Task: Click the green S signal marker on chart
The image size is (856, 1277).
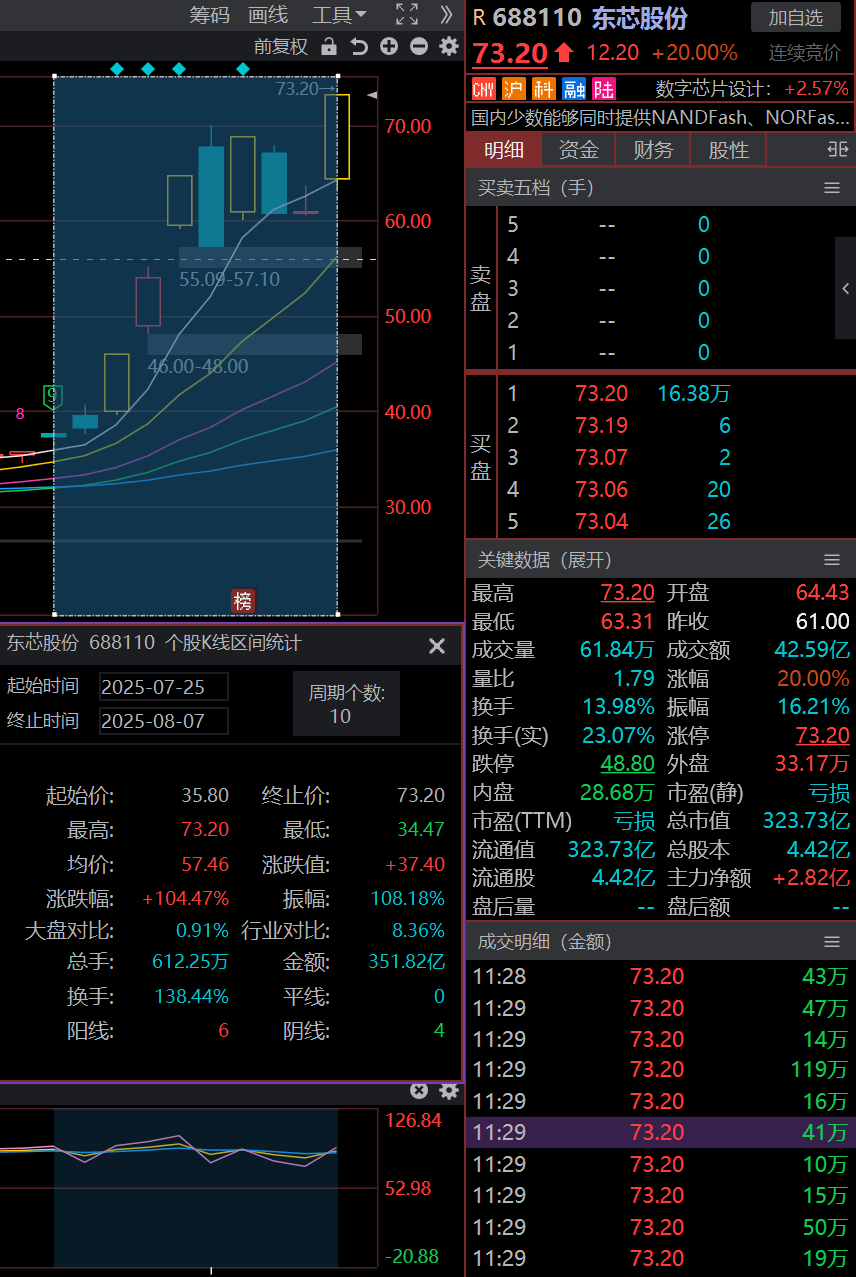Action: point(53,396)
